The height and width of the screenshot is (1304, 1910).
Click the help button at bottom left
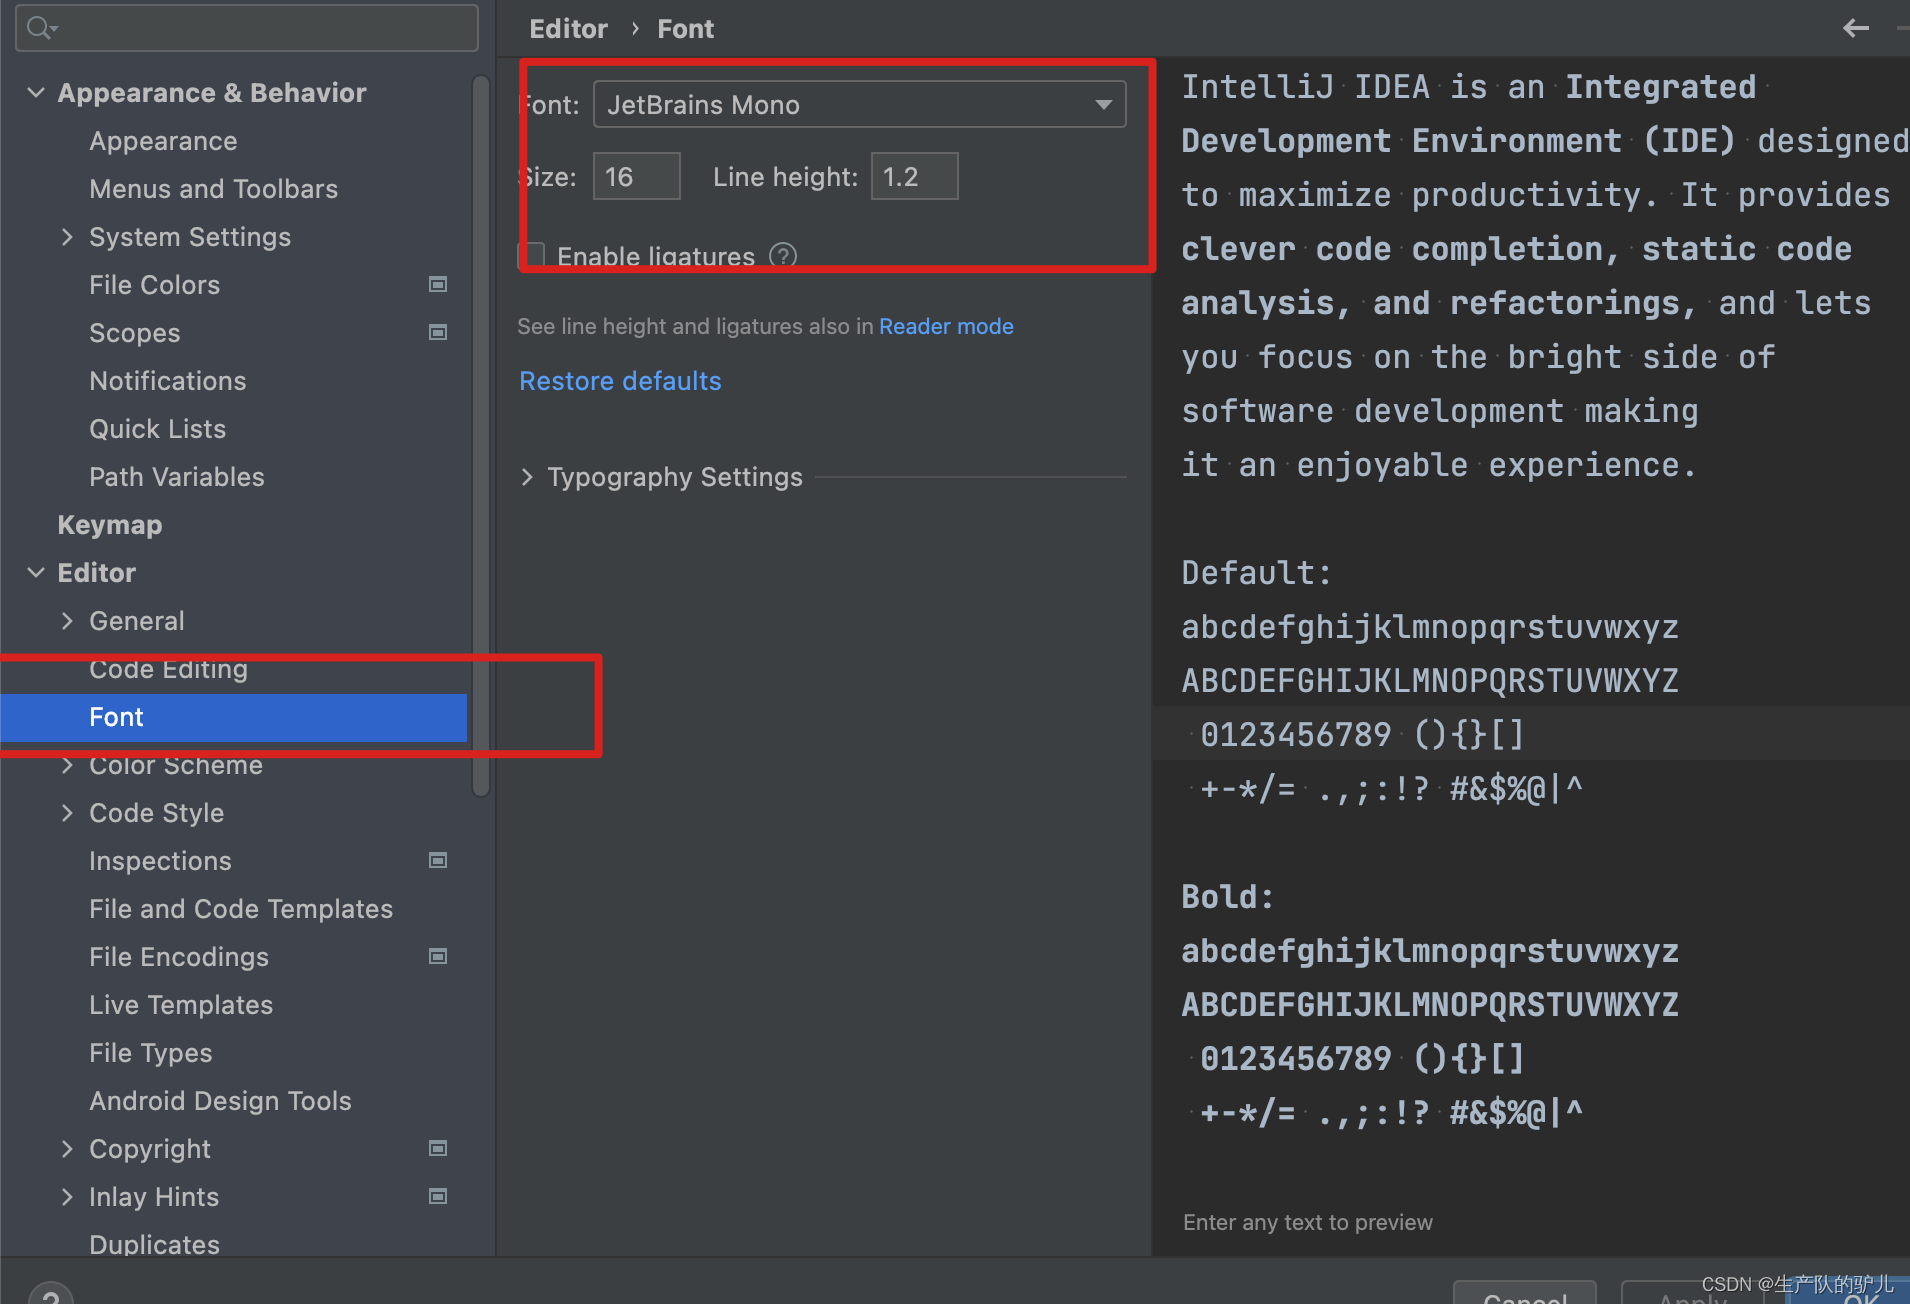coord(50,1293)
